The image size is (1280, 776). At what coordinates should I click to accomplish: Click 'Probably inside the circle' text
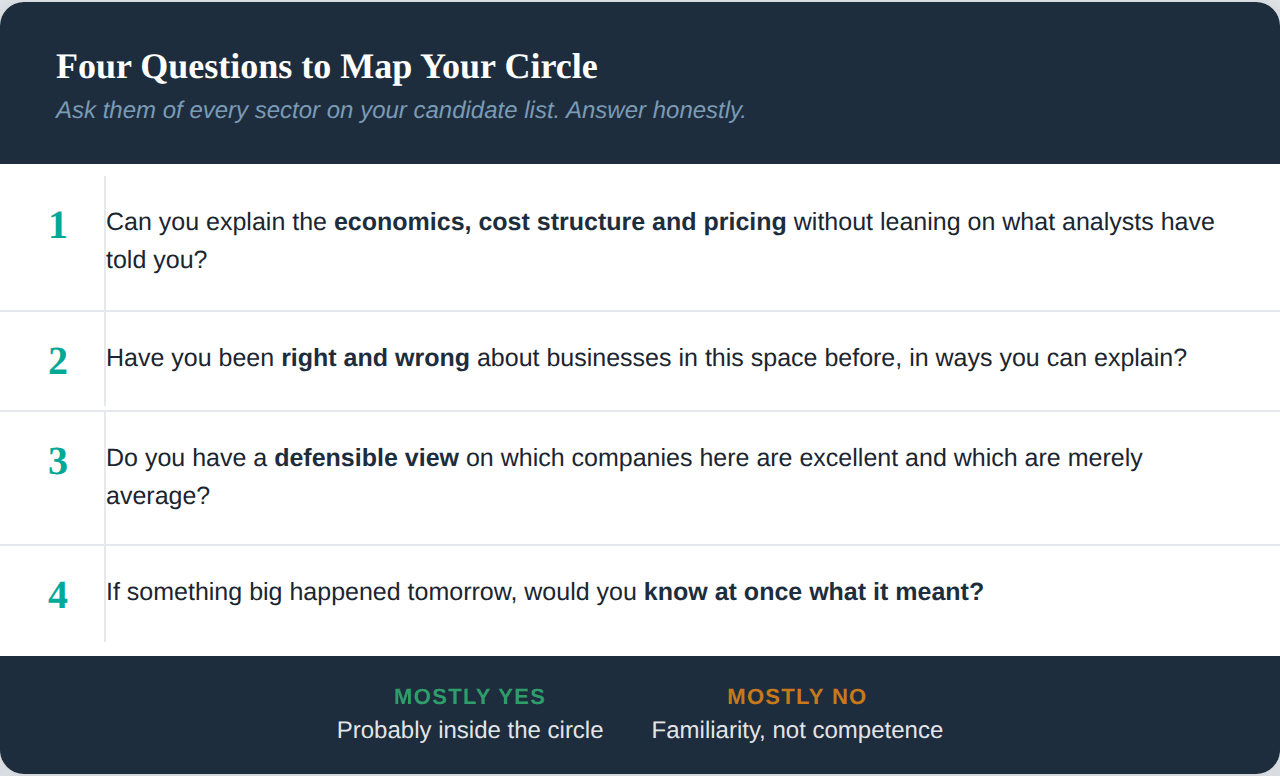pyautogui.click(x=470, y=730)
